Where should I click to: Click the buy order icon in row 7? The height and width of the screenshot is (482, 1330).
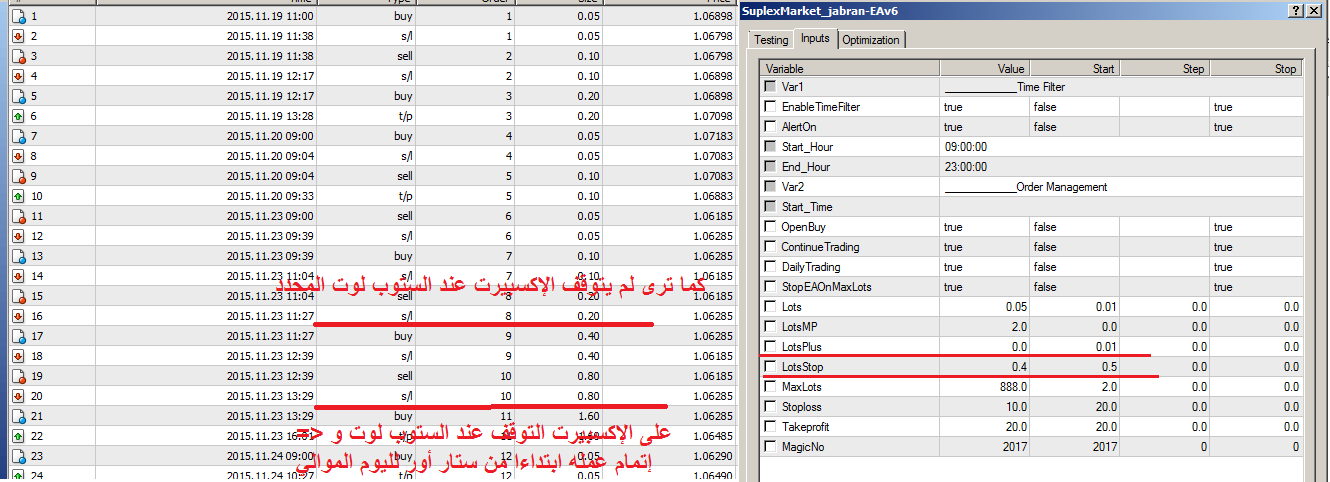click(x=18, y=136)
